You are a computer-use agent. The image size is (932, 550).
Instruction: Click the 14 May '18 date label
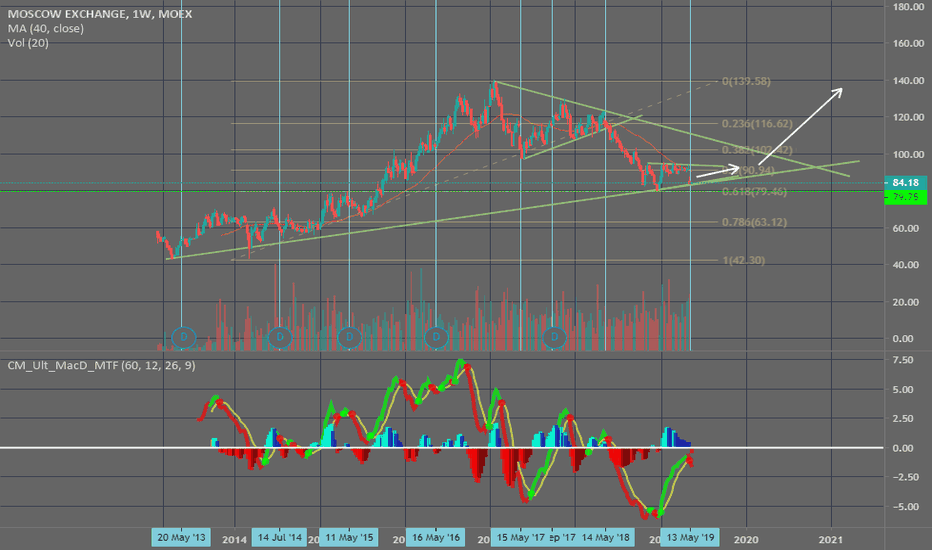pyautogui.click(x=605, y=538)
